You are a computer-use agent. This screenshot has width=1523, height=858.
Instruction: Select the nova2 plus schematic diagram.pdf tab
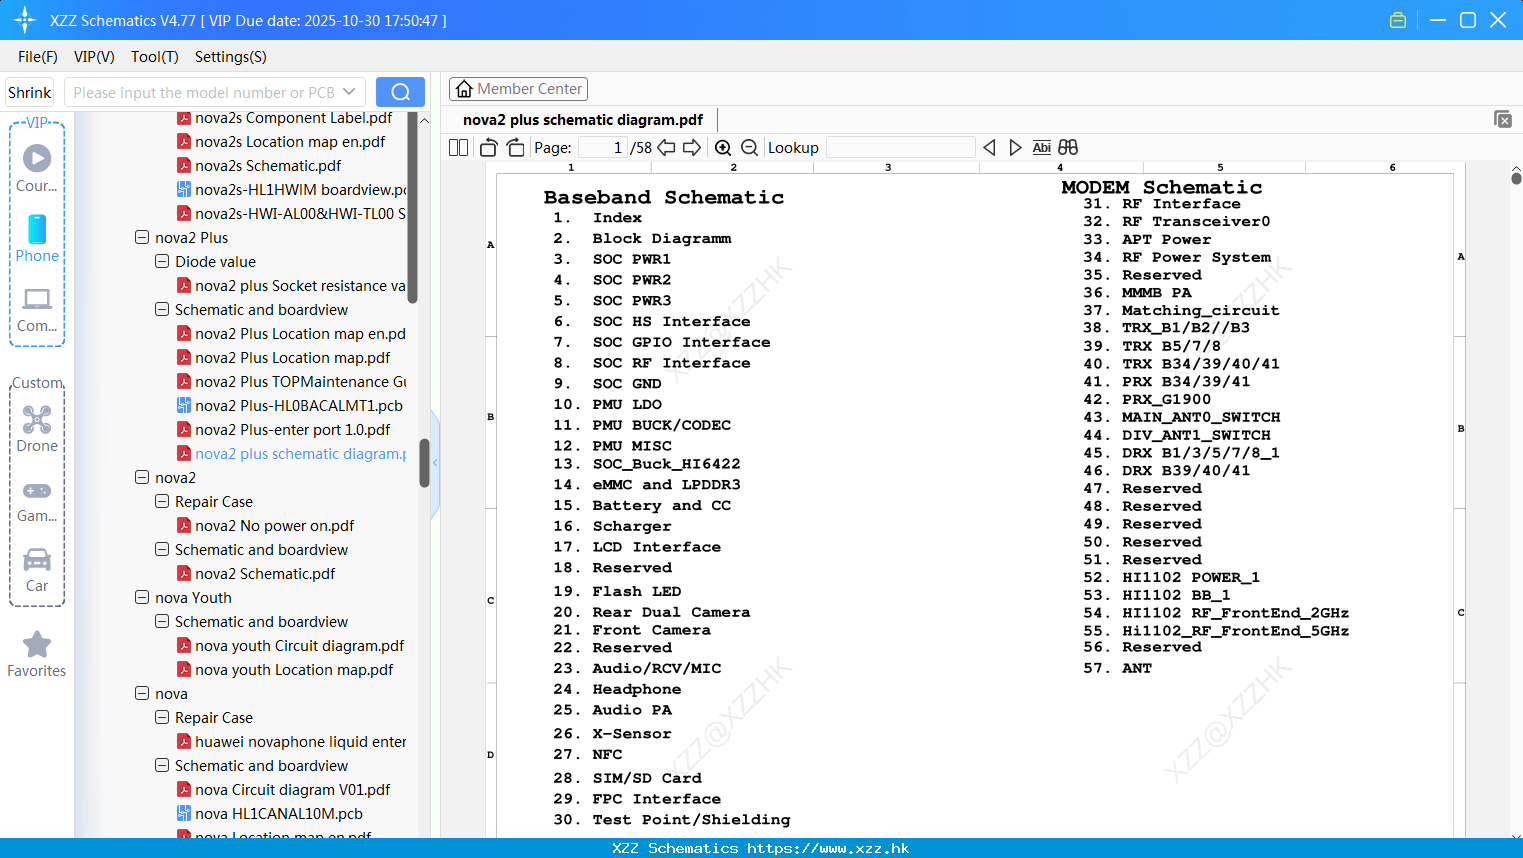point(583,120)
